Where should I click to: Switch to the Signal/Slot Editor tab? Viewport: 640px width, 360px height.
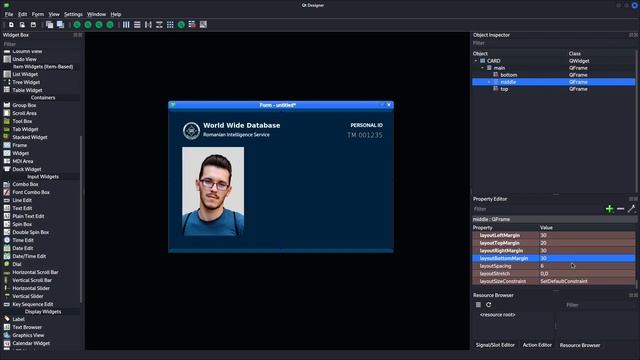495,345
